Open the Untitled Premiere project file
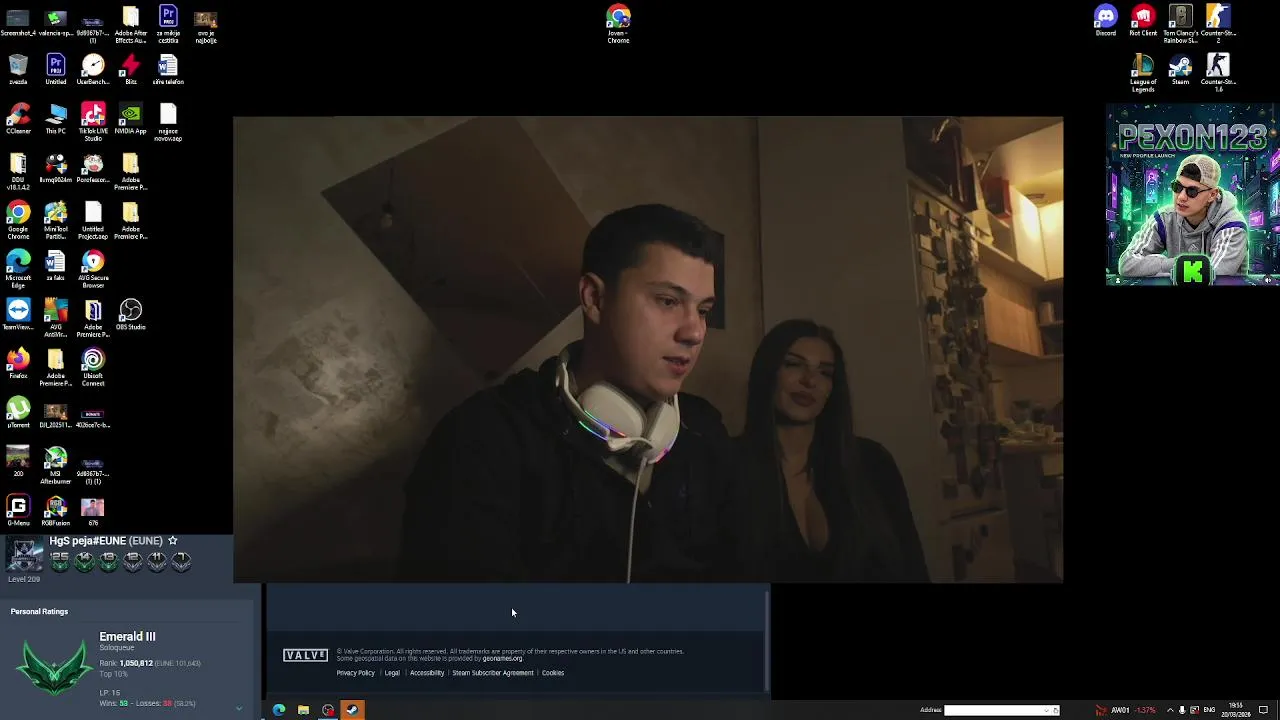This screenshot has width=1280, height=720. pyautogui.click(x=55, y=69)
